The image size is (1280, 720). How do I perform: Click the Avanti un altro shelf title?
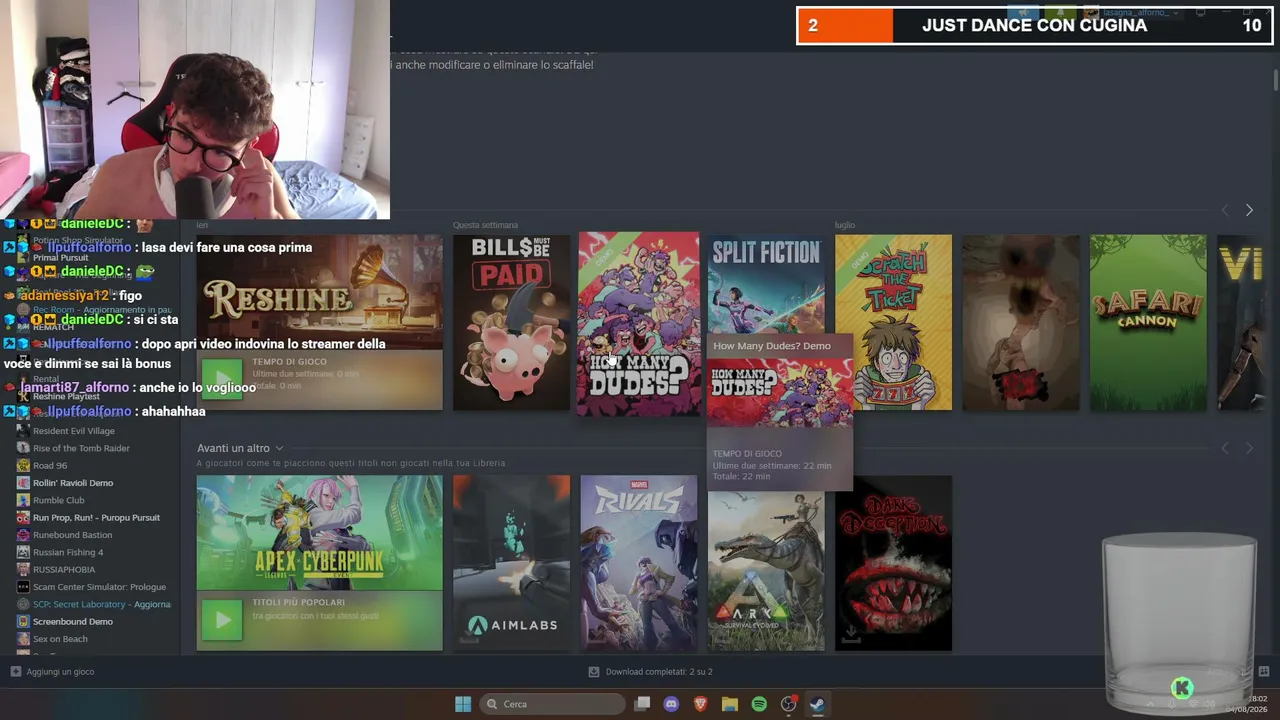pyautogui.click(x=233, y=448)
